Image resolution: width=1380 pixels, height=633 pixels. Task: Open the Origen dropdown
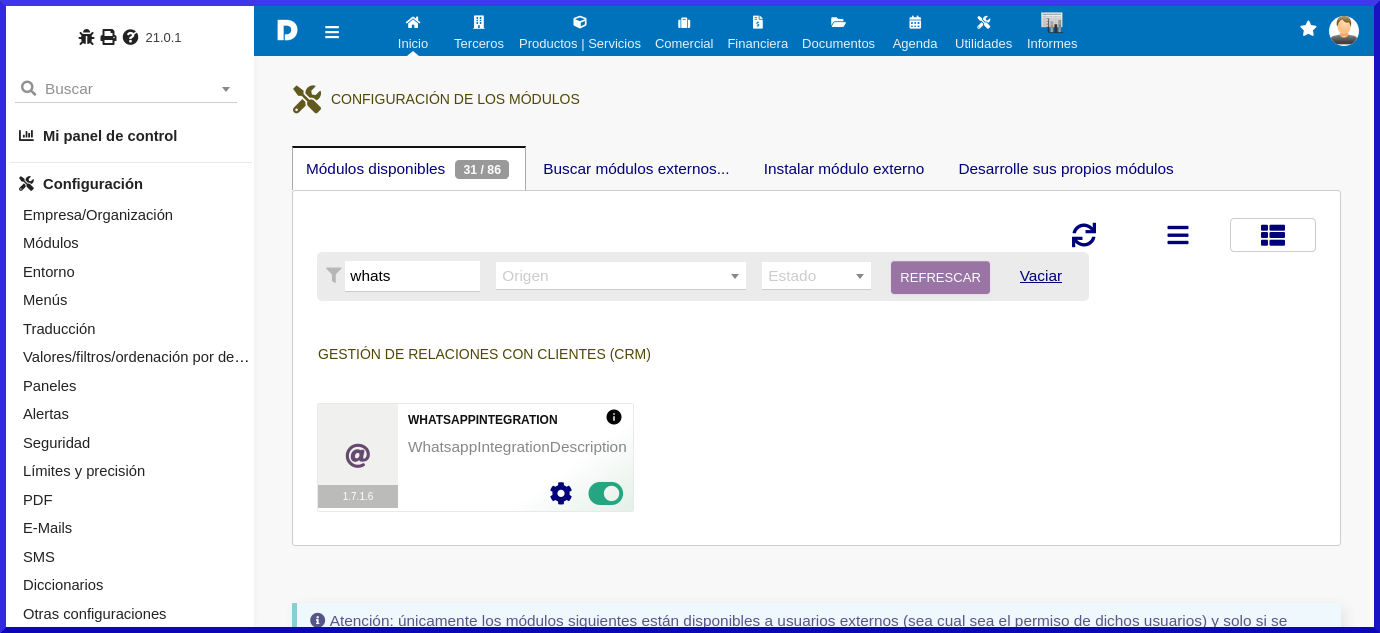click(x=621, y=276)
